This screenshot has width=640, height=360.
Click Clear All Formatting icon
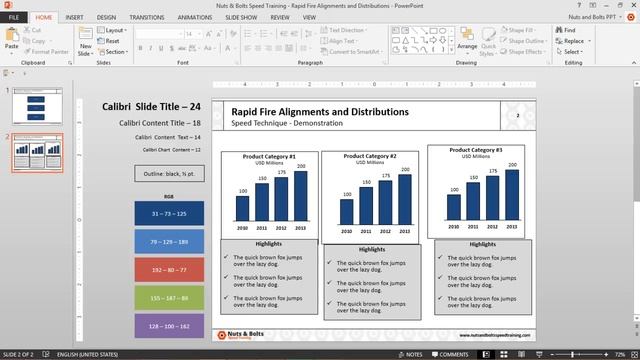coord(233,34)
